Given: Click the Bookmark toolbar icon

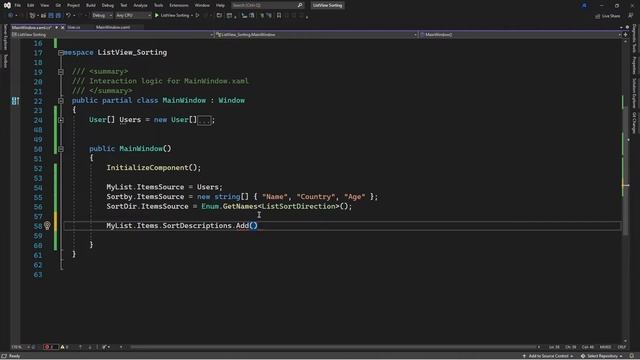Looking at the screenshot, I should [279, 16].
